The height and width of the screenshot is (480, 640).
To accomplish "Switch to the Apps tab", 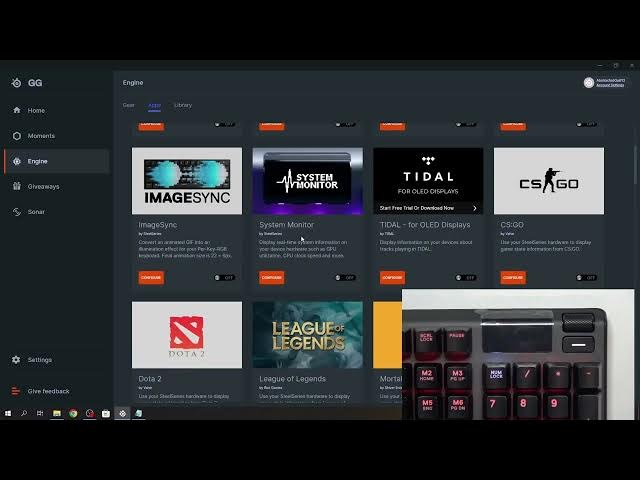I will coord(154,105).
